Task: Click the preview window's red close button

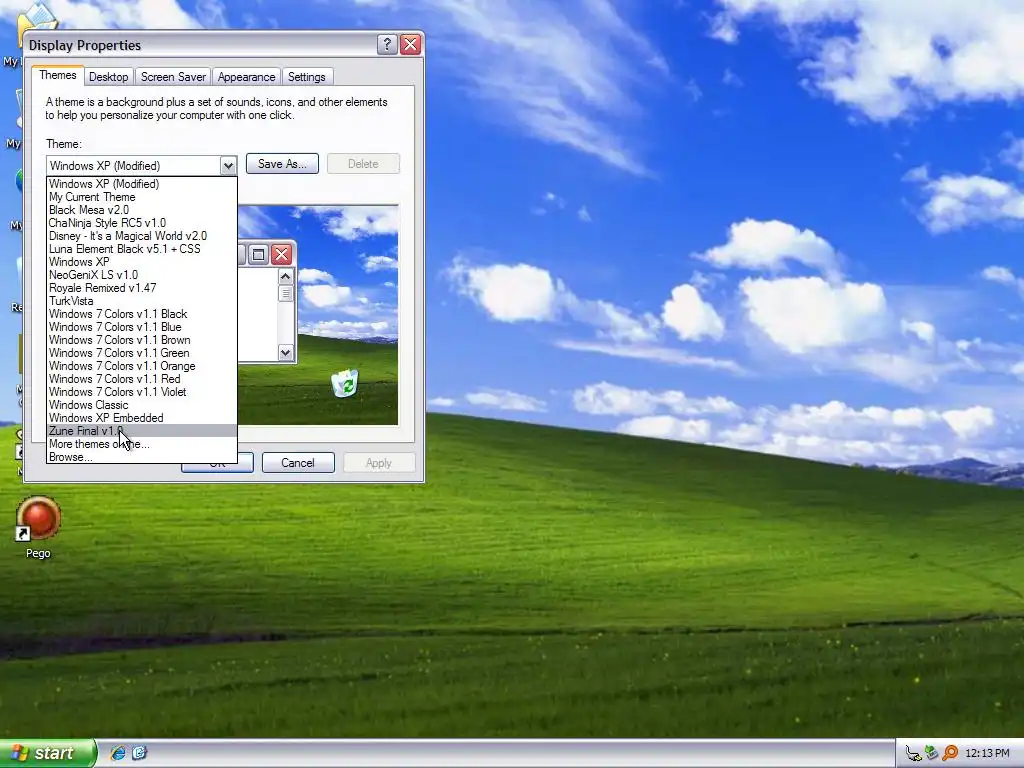Action: coord(281,254)
